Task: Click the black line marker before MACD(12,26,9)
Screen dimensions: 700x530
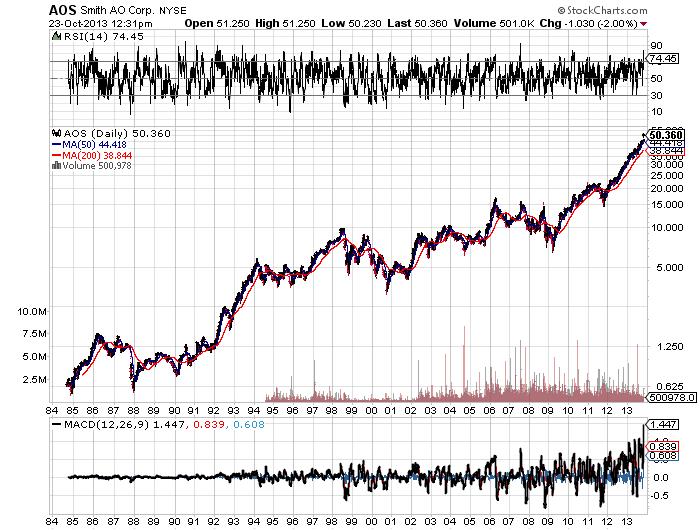Action: [x=56, y=424]
